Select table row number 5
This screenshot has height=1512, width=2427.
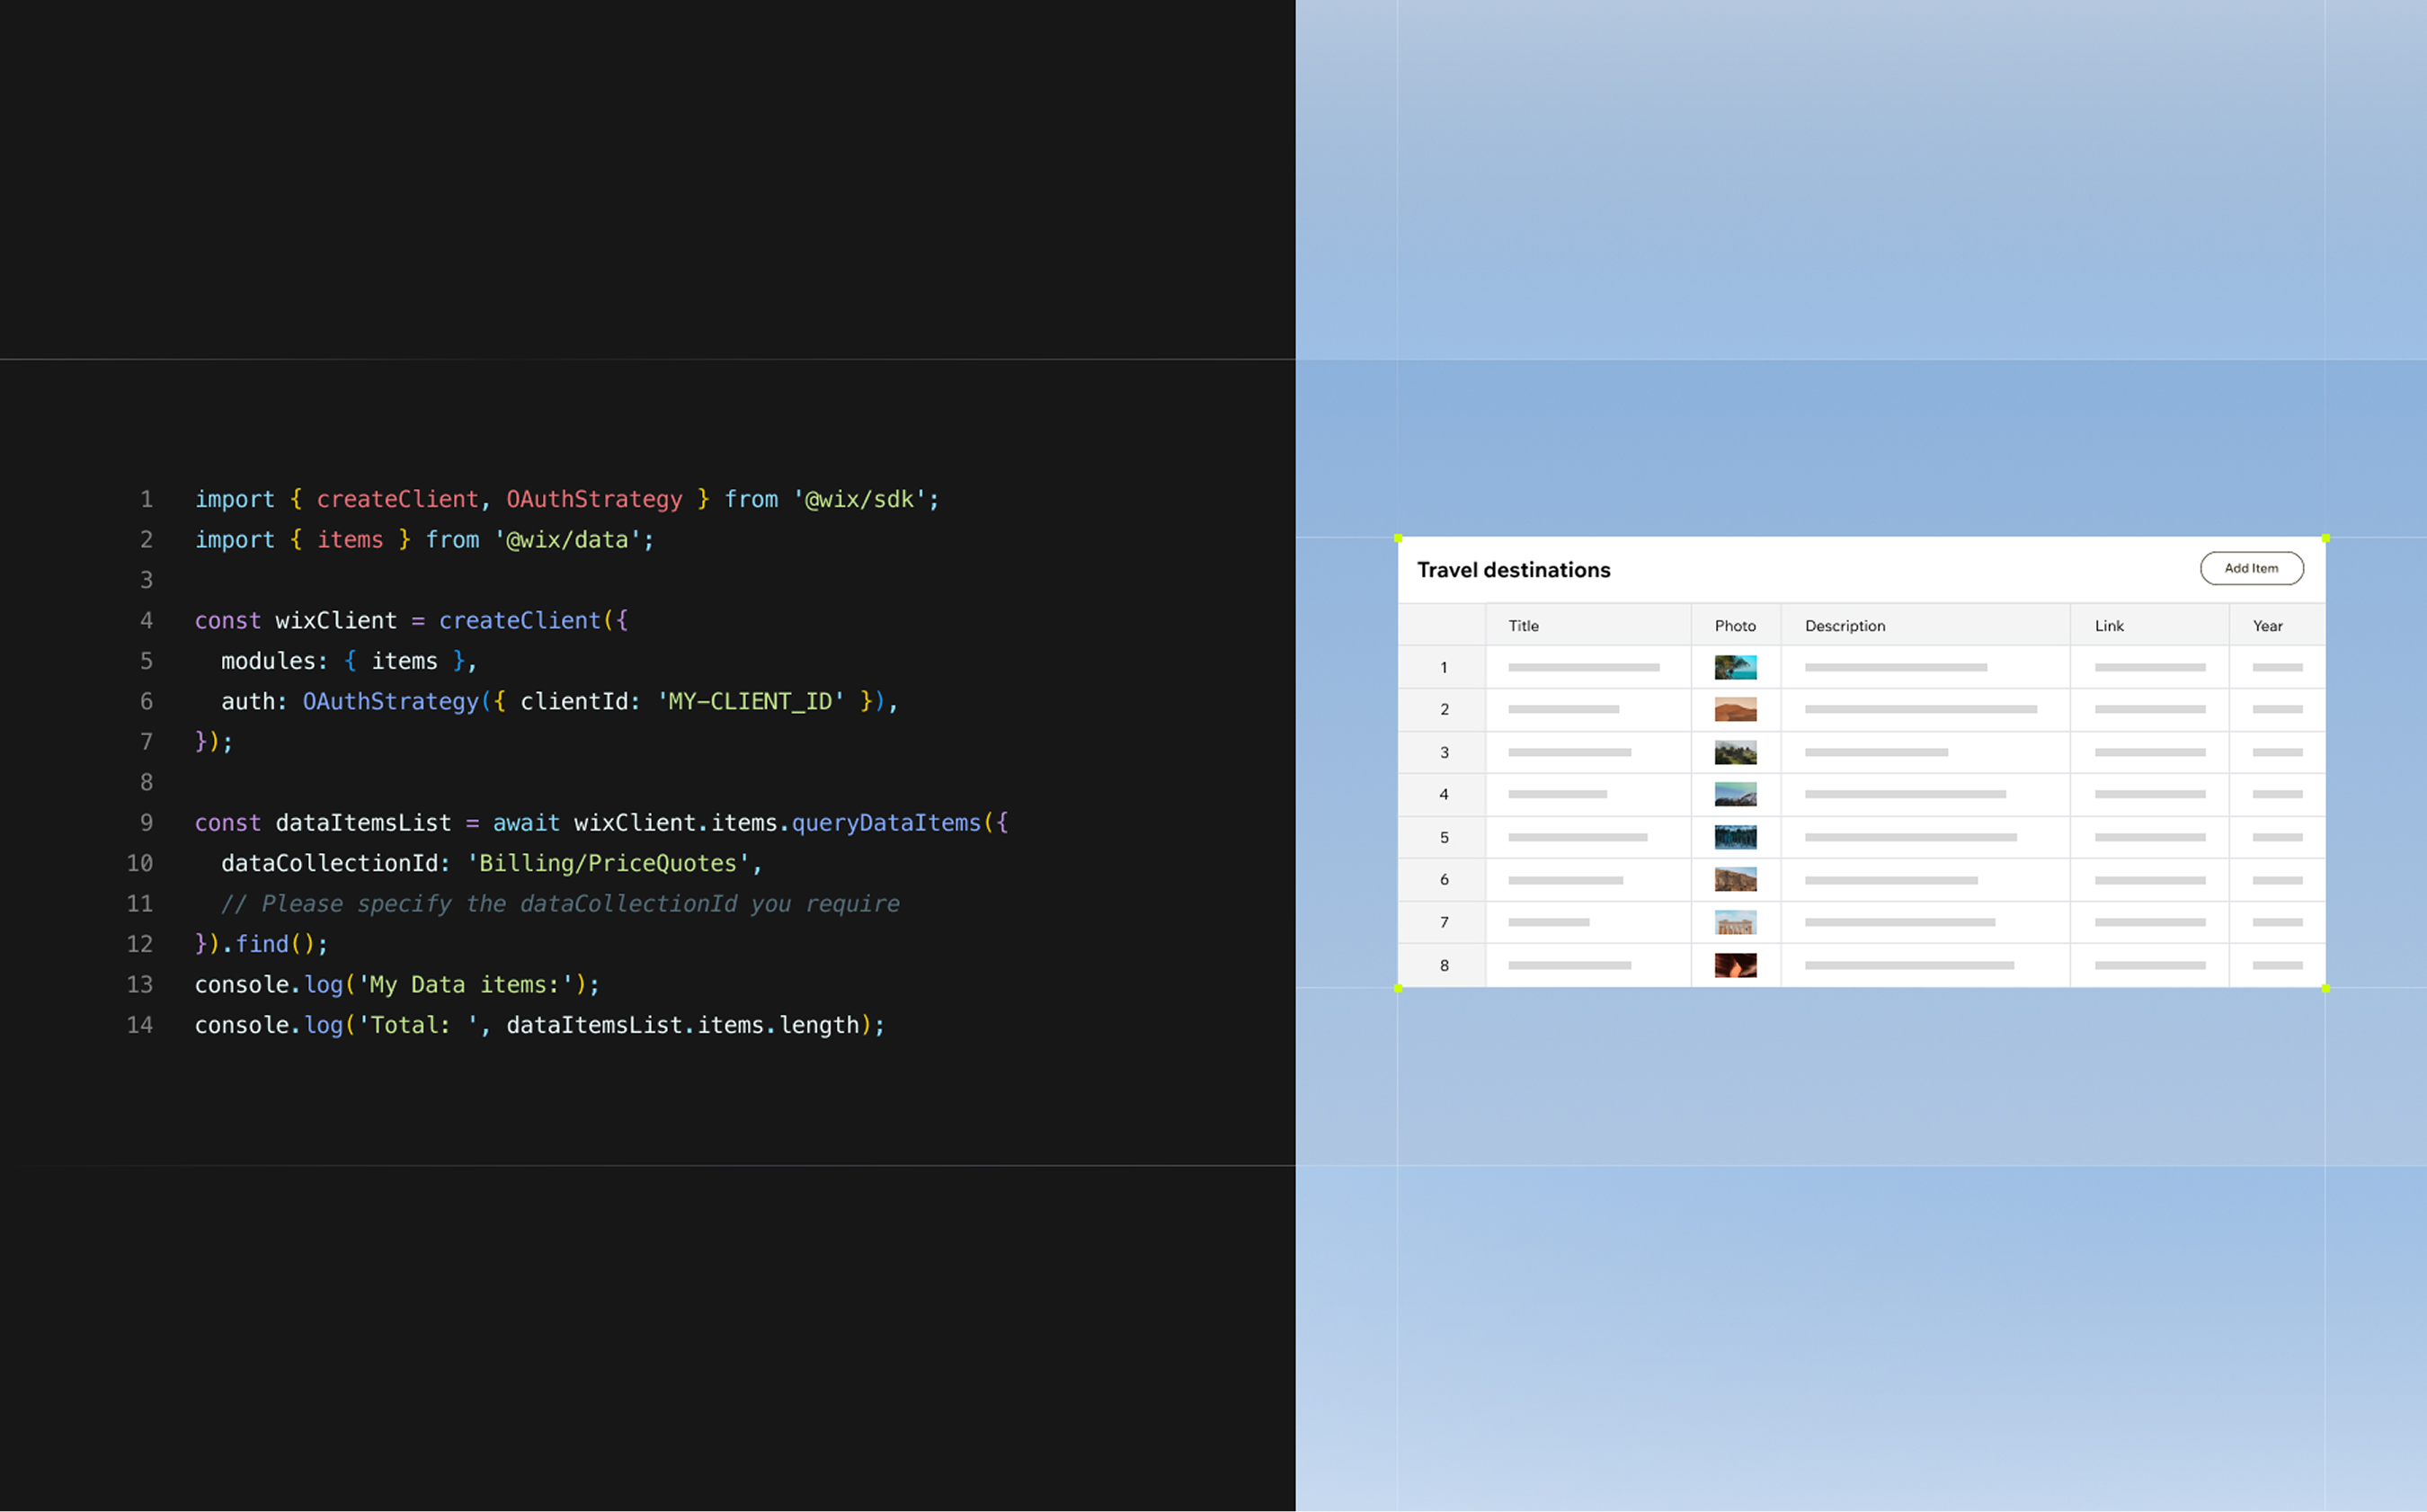(x=1443, y=837)
